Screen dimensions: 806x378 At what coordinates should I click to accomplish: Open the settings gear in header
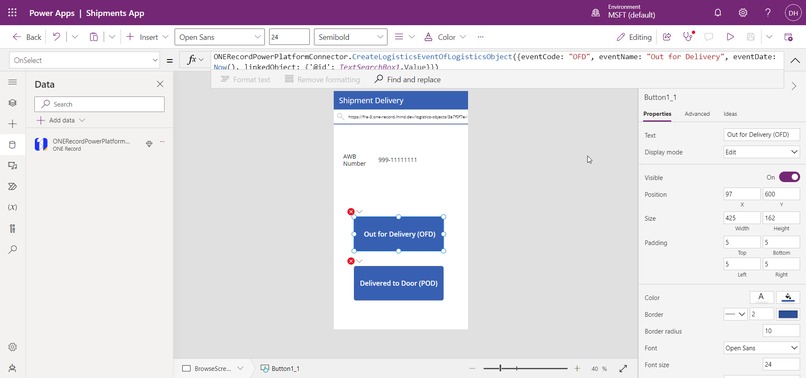(x=743, y=13)
